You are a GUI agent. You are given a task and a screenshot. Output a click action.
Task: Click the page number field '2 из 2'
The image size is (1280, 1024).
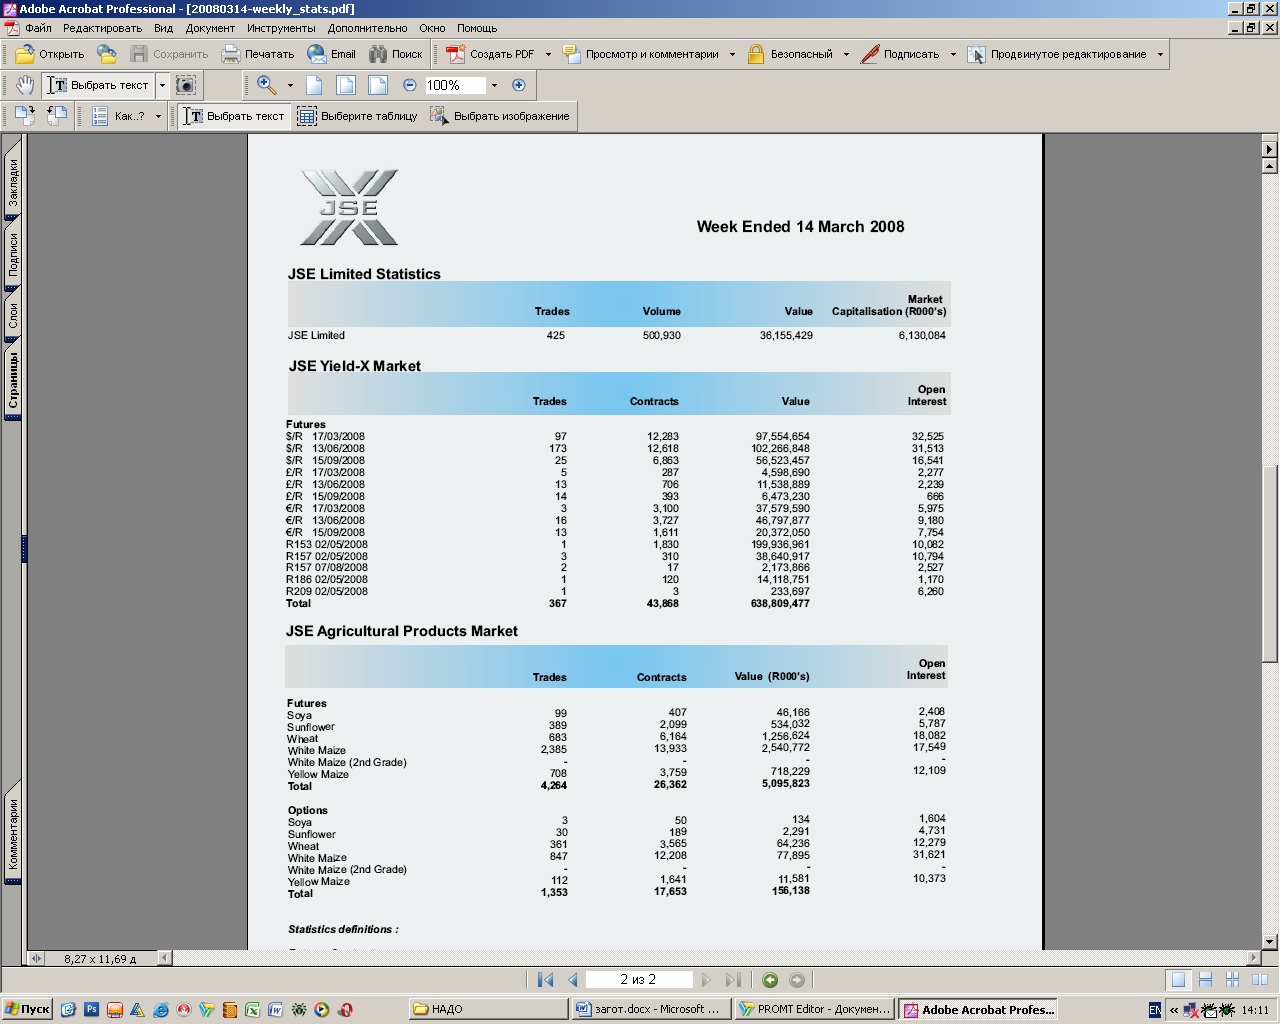pos(639,980)
